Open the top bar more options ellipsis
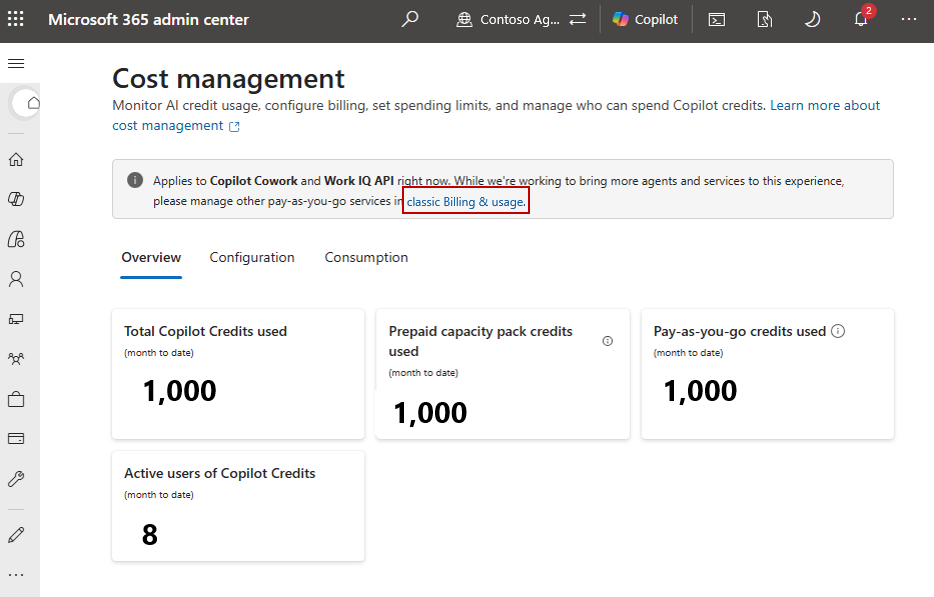The image size is (934, 597). point(909,20)
